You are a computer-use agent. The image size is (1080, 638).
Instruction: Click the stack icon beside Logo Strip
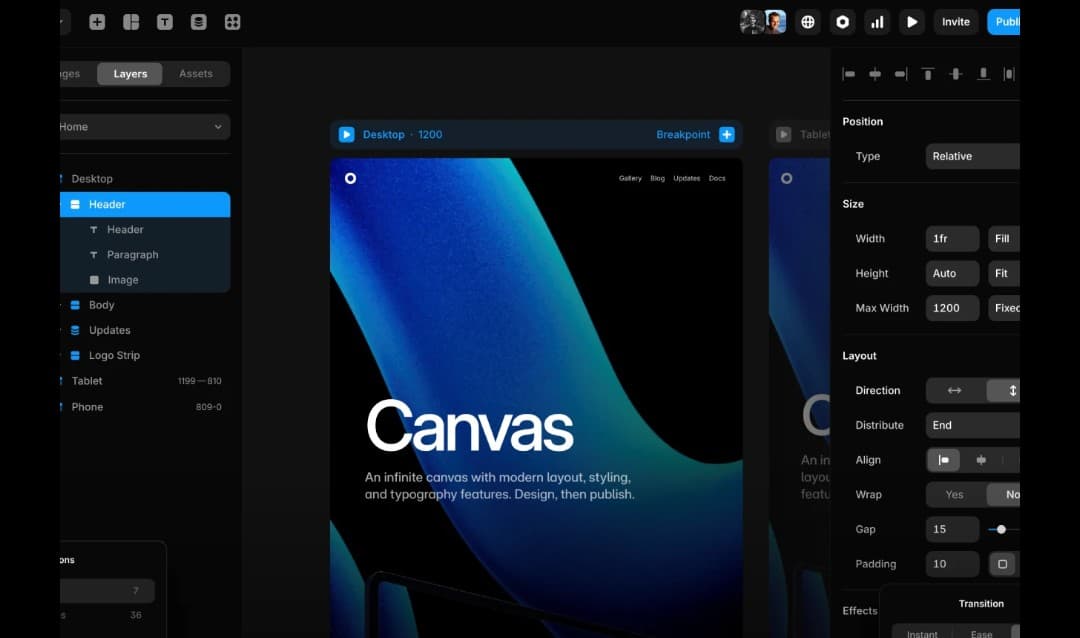(x=75, y=356)
